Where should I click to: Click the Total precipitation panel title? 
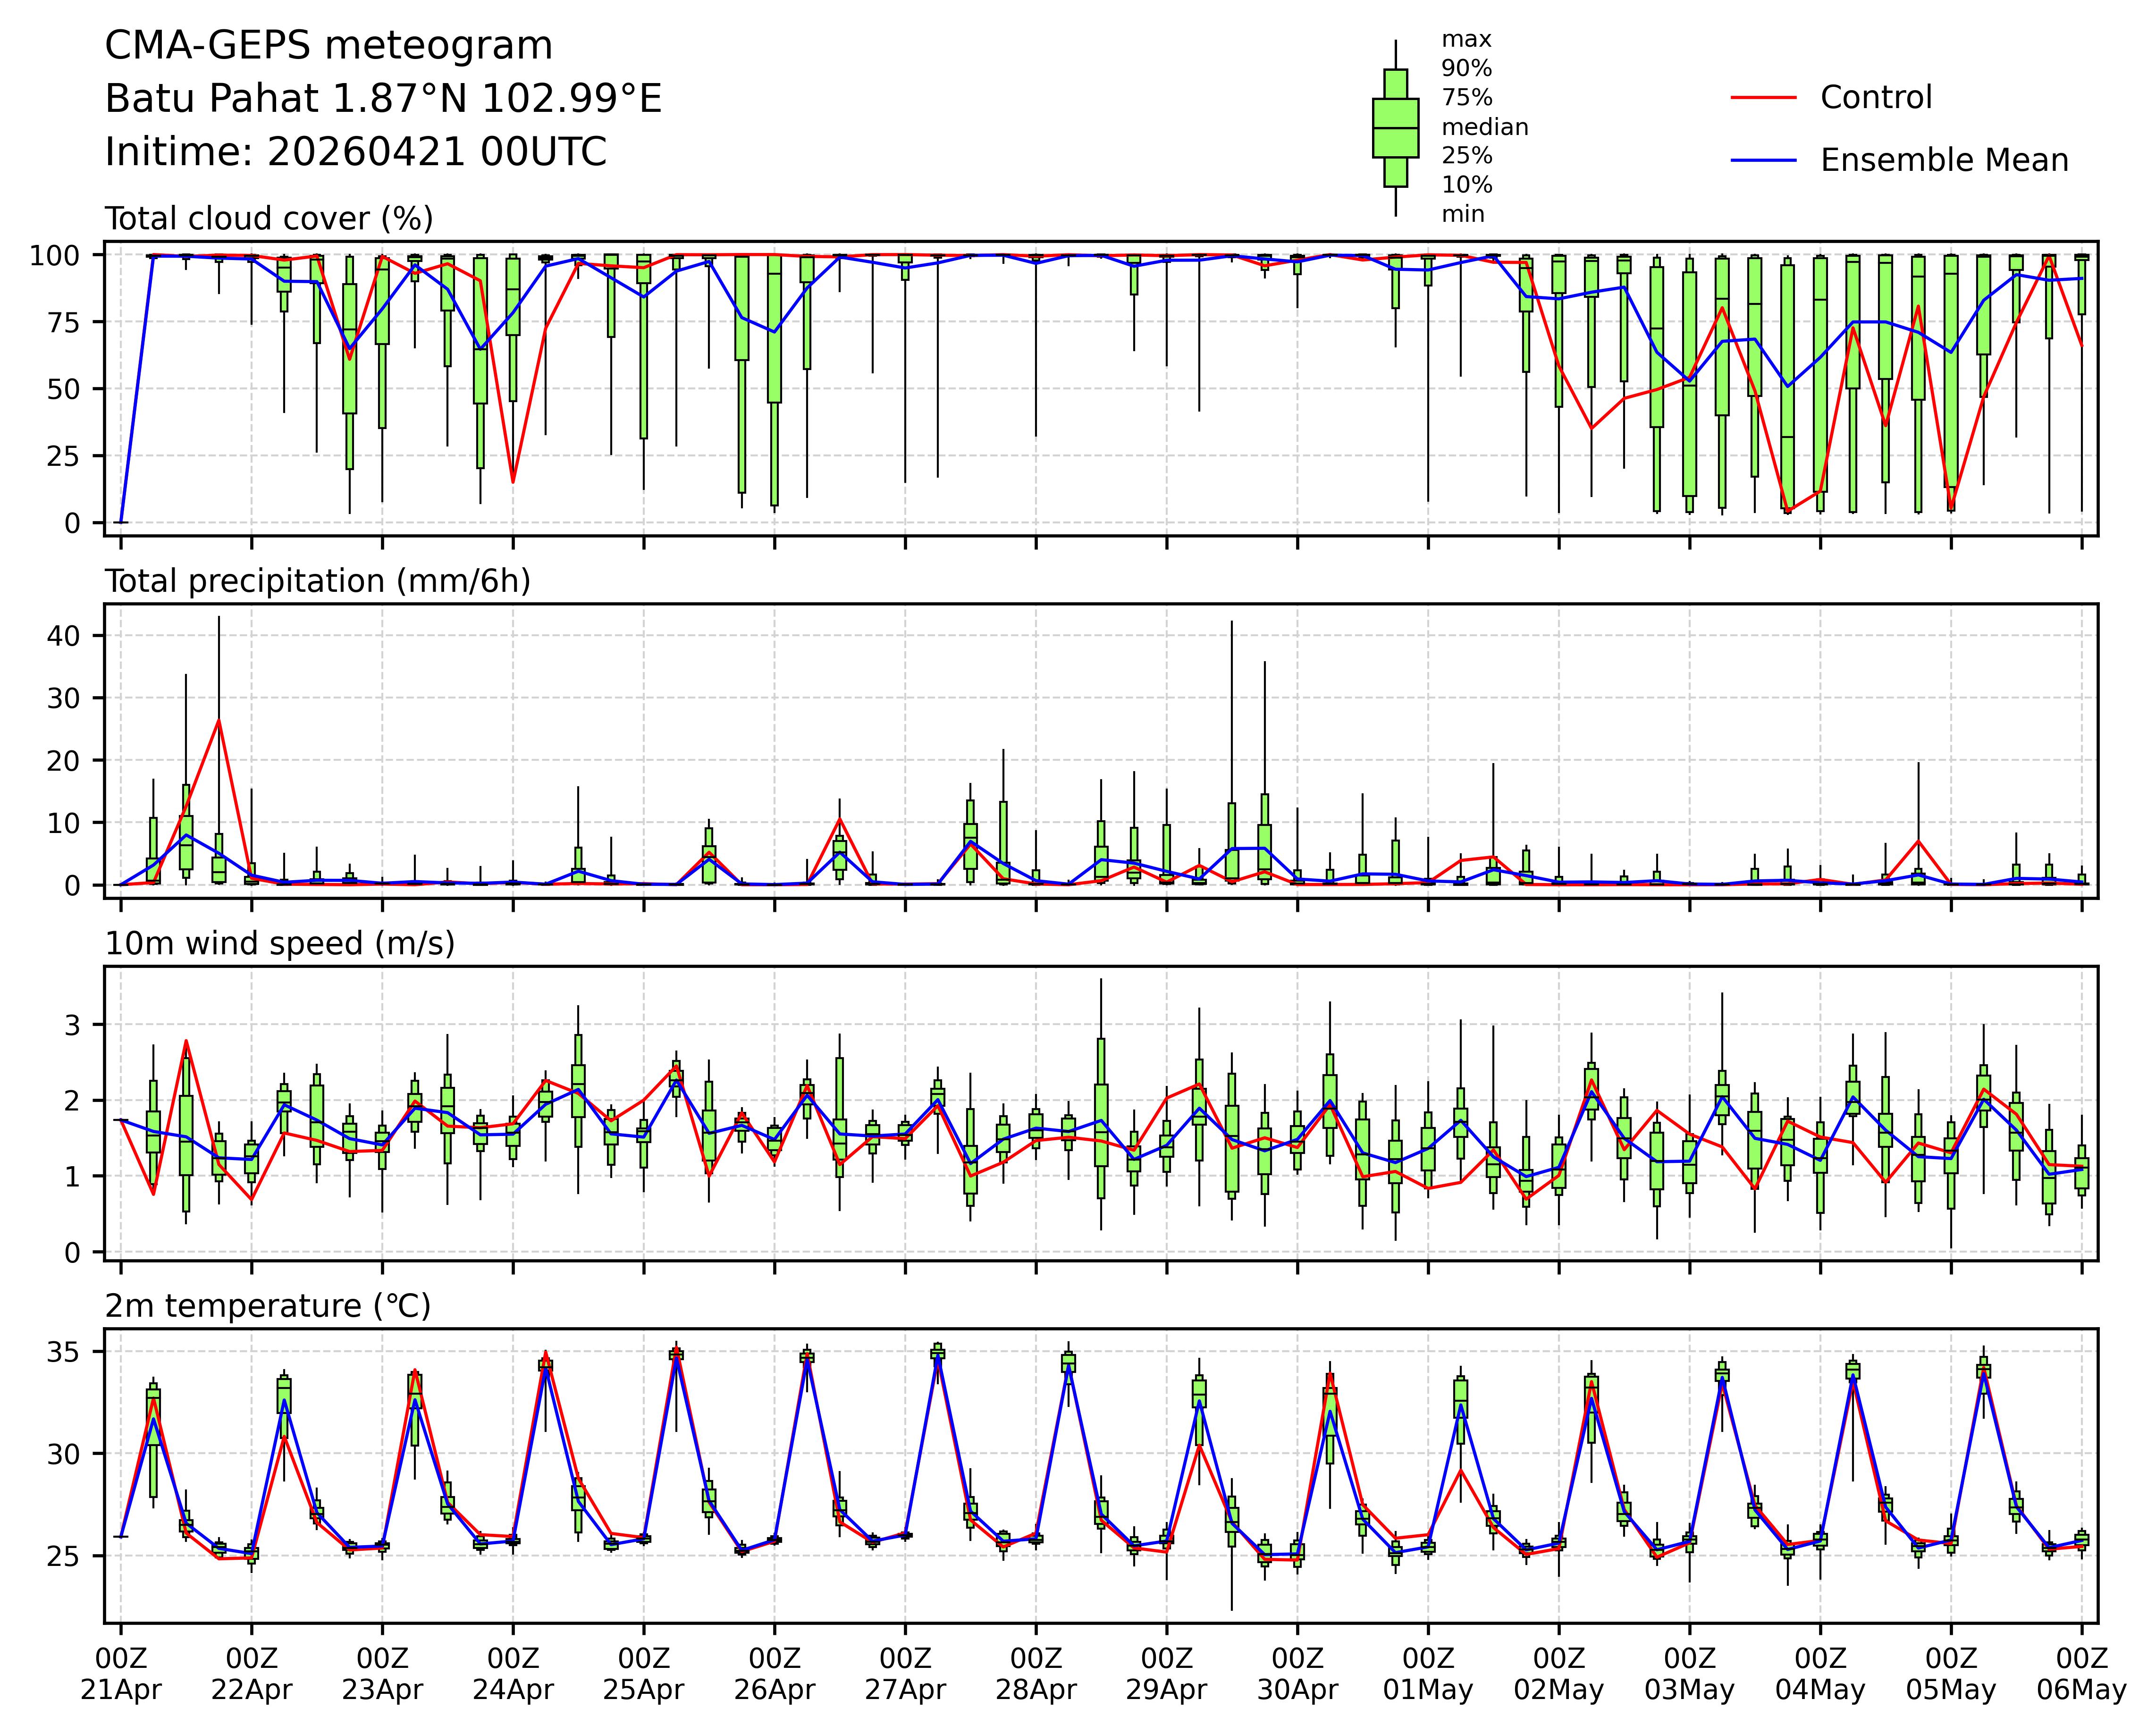[x=317, y=581]
